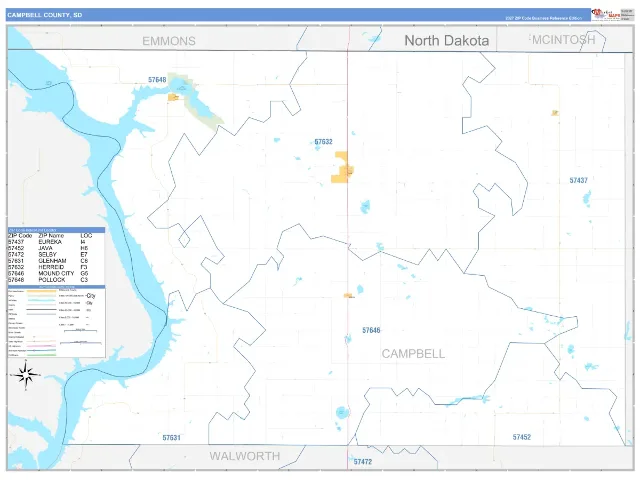The image size is (640, 480).
Task: Click the ZIP Code column header
Action: (20, 236)
